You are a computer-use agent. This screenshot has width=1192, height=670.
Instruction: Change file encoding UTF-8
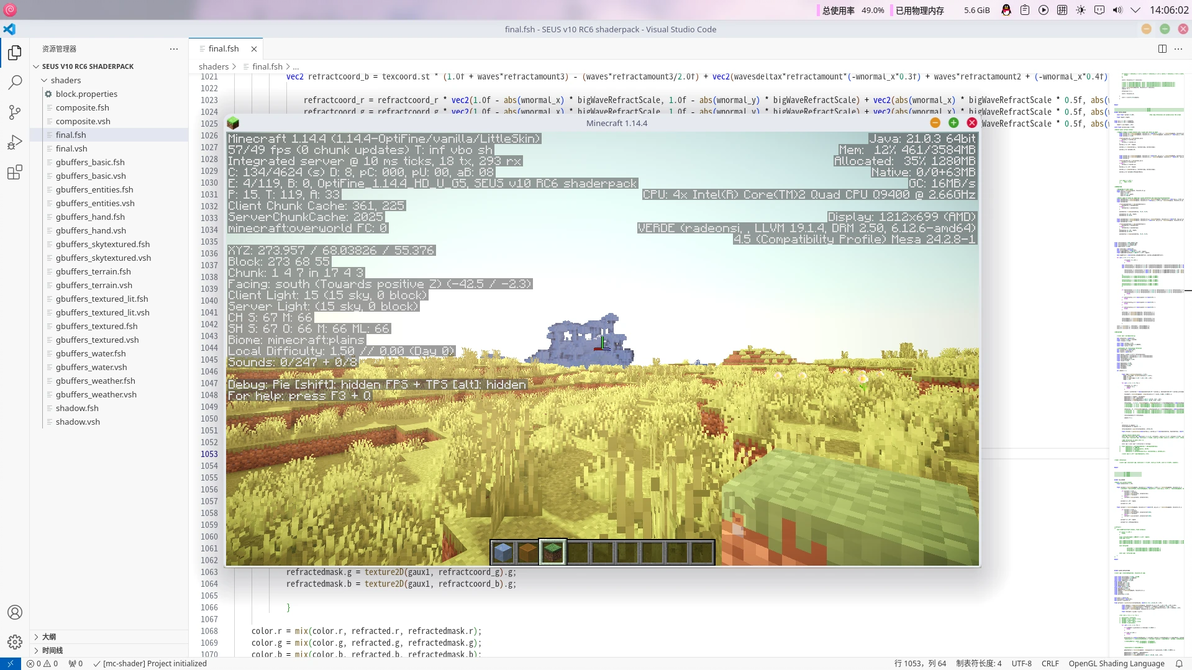click(1021, 663)
